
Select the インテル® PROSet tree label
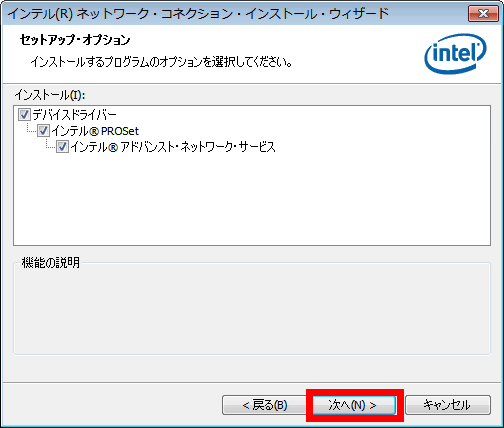point(95,131)
